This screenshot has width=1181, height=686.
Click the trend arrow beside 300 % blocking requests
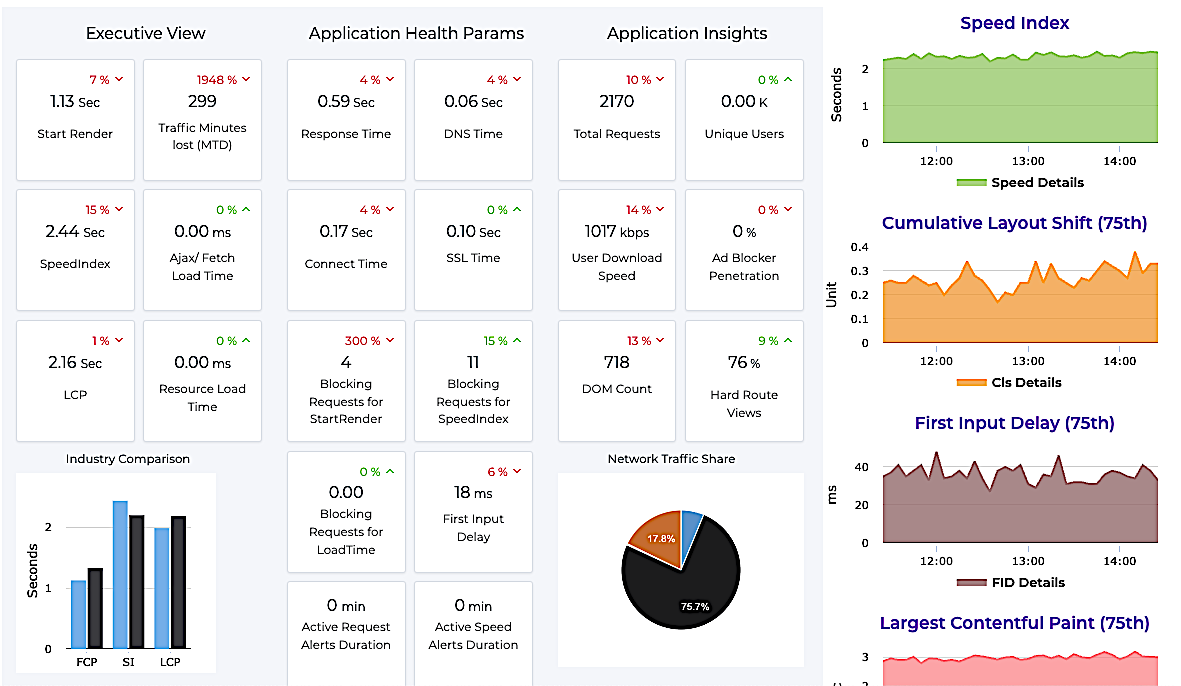pos(390,341)
